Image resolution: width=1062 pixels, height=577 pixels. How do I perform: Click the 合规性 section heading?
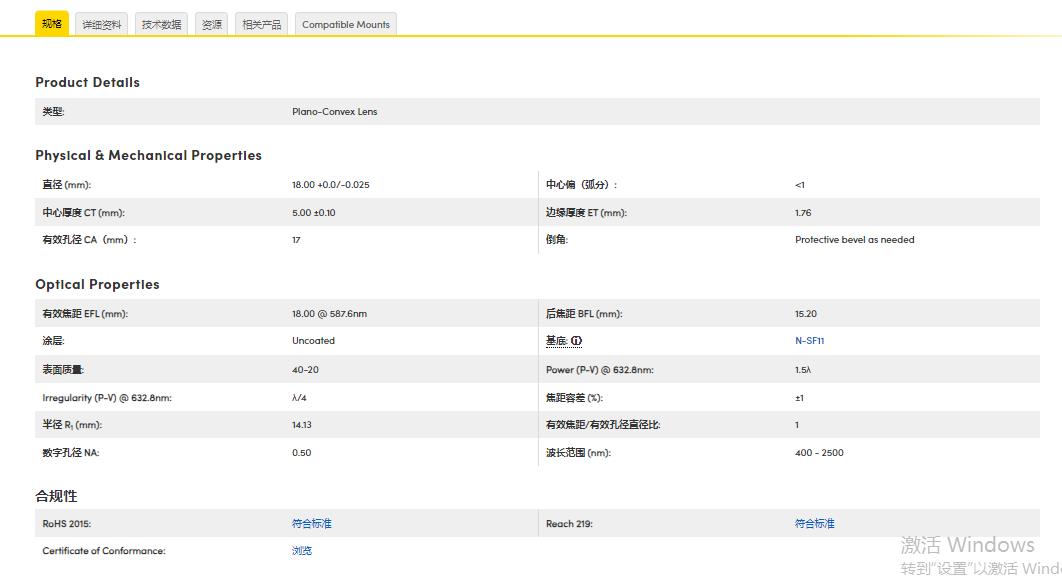(x=56, y=496)
